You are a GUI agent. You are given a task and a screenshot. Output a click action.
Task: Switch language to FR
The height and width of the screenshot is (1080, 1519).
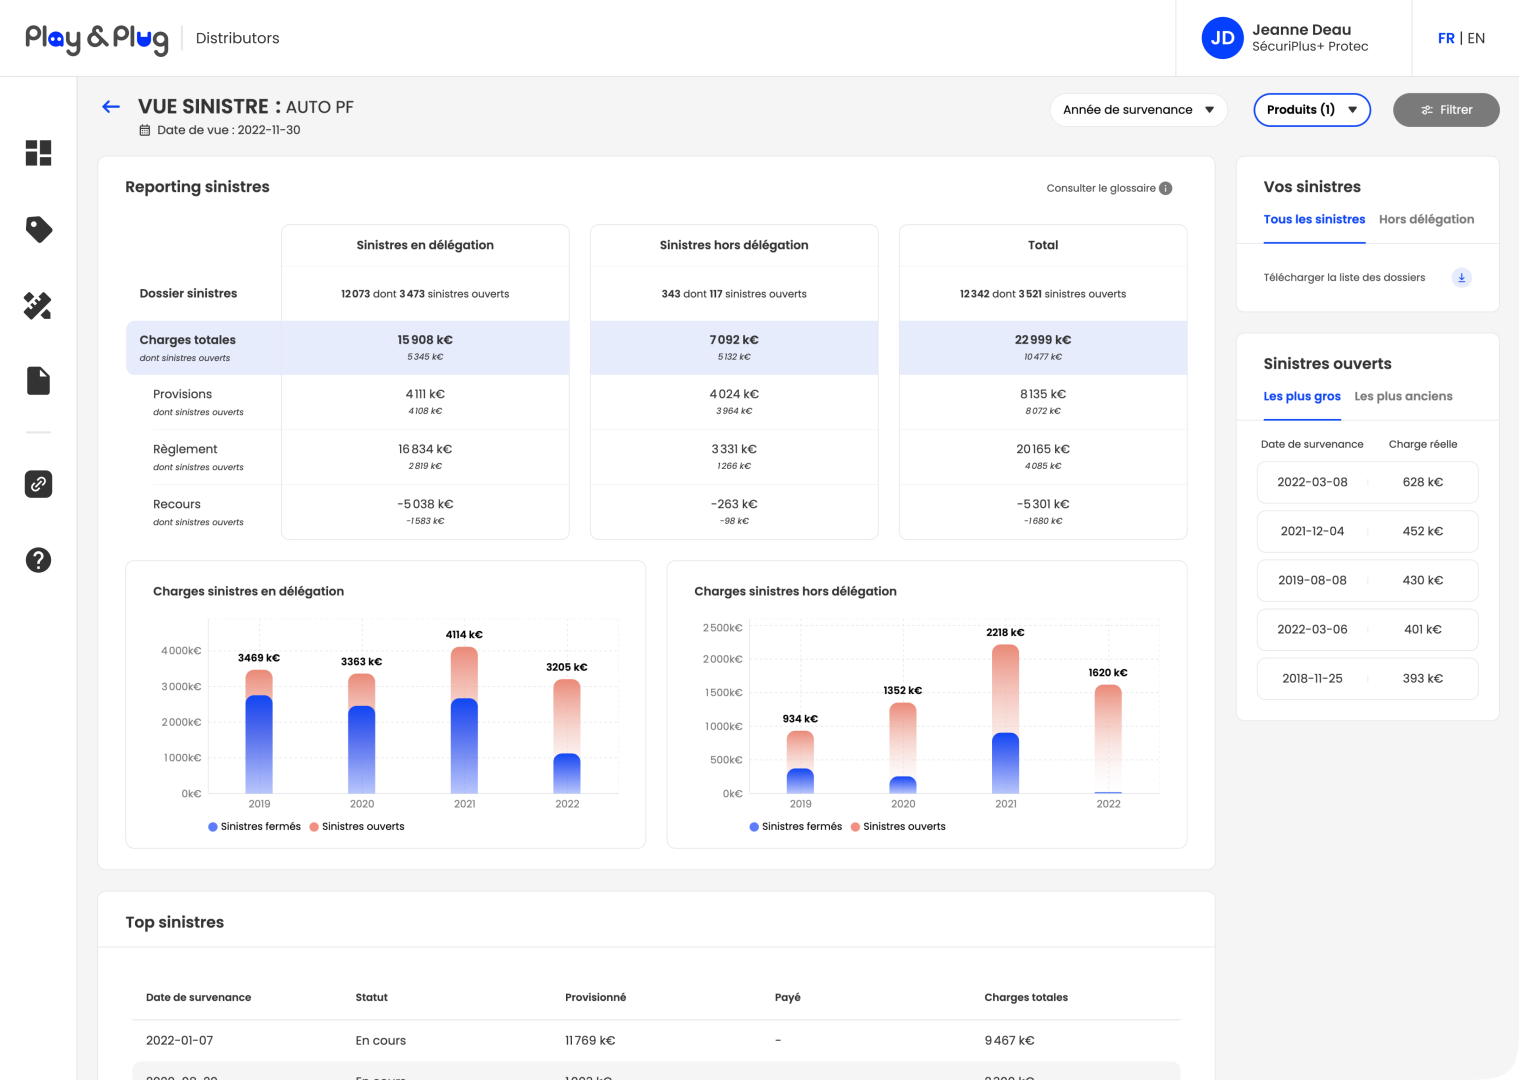[1446, 38]
